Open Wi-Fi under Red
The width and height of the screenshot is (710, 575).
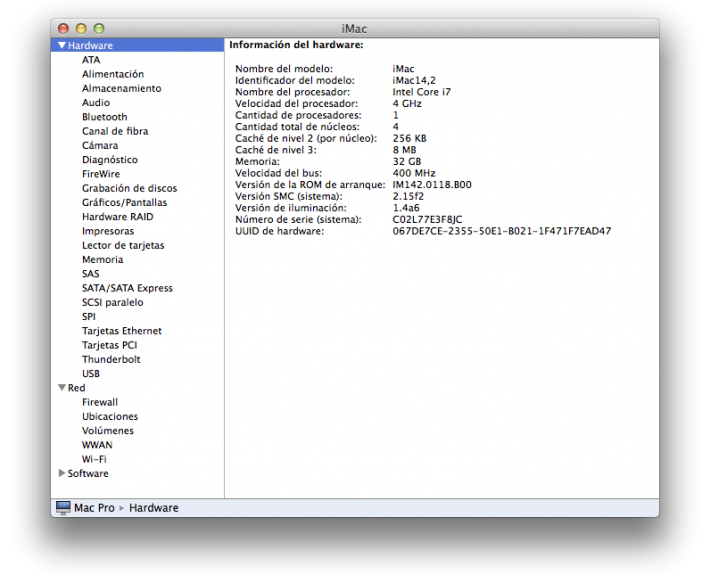coord(94,459)
